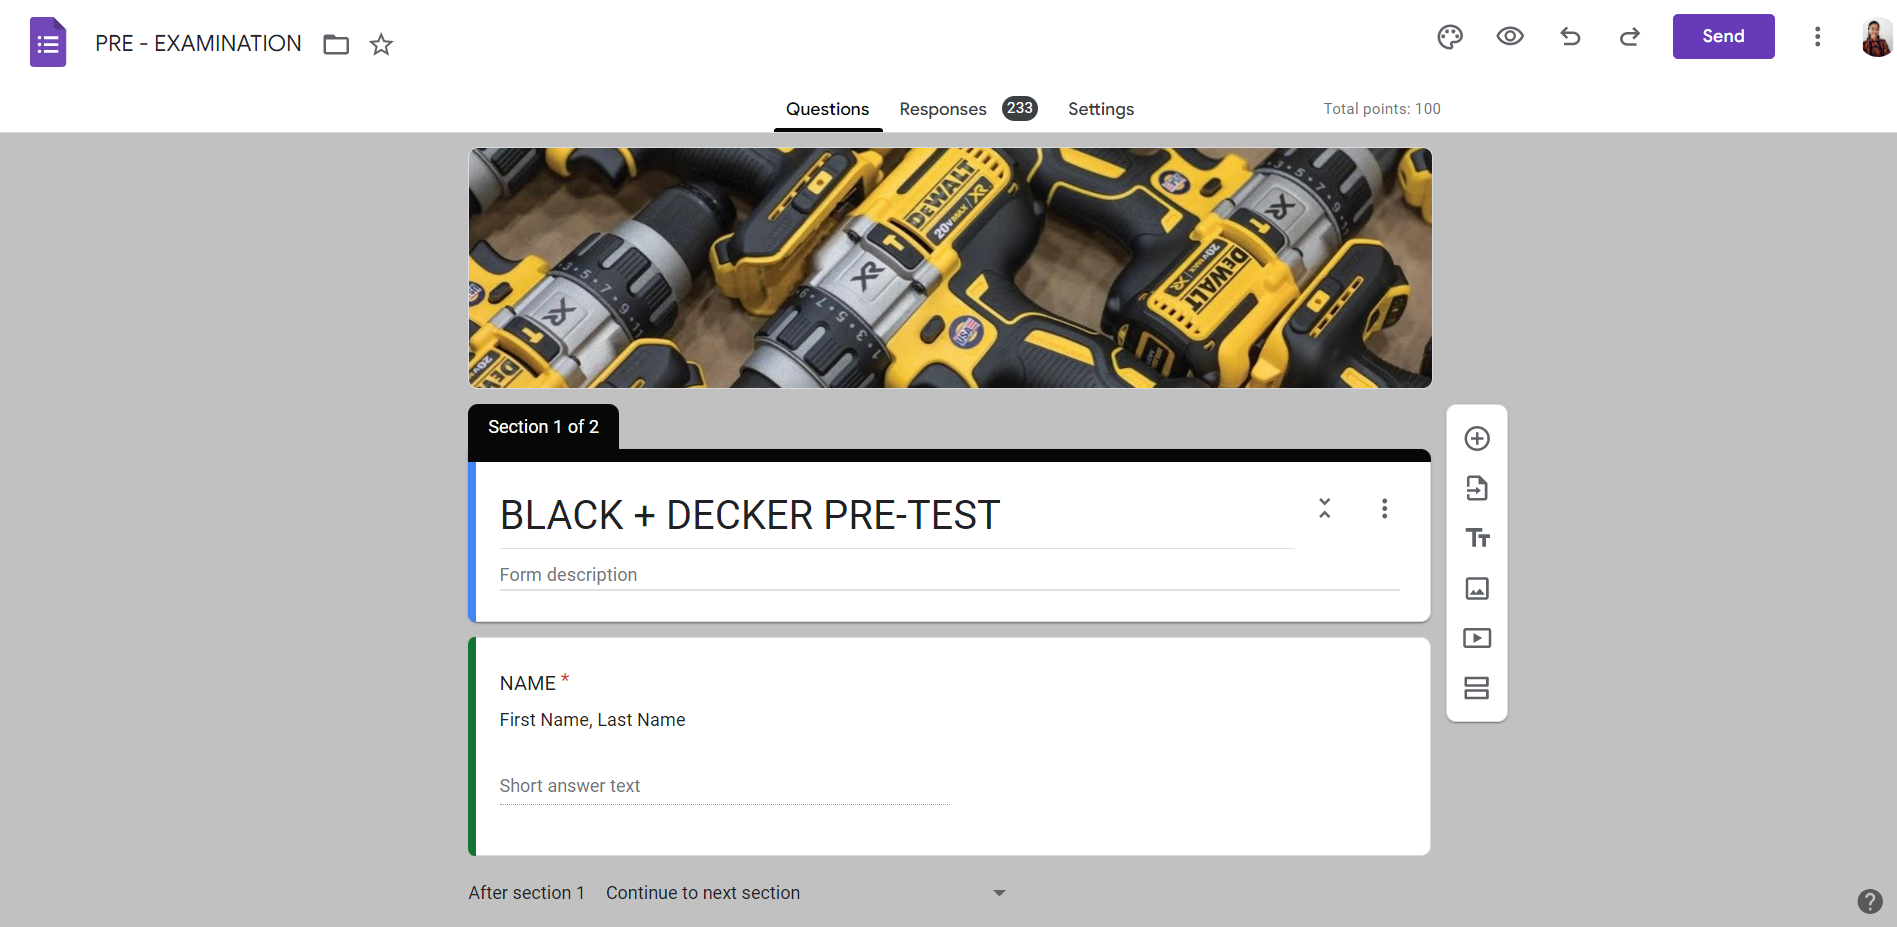
Task: Select the NAME question card
Action: (x=949, y=746)
